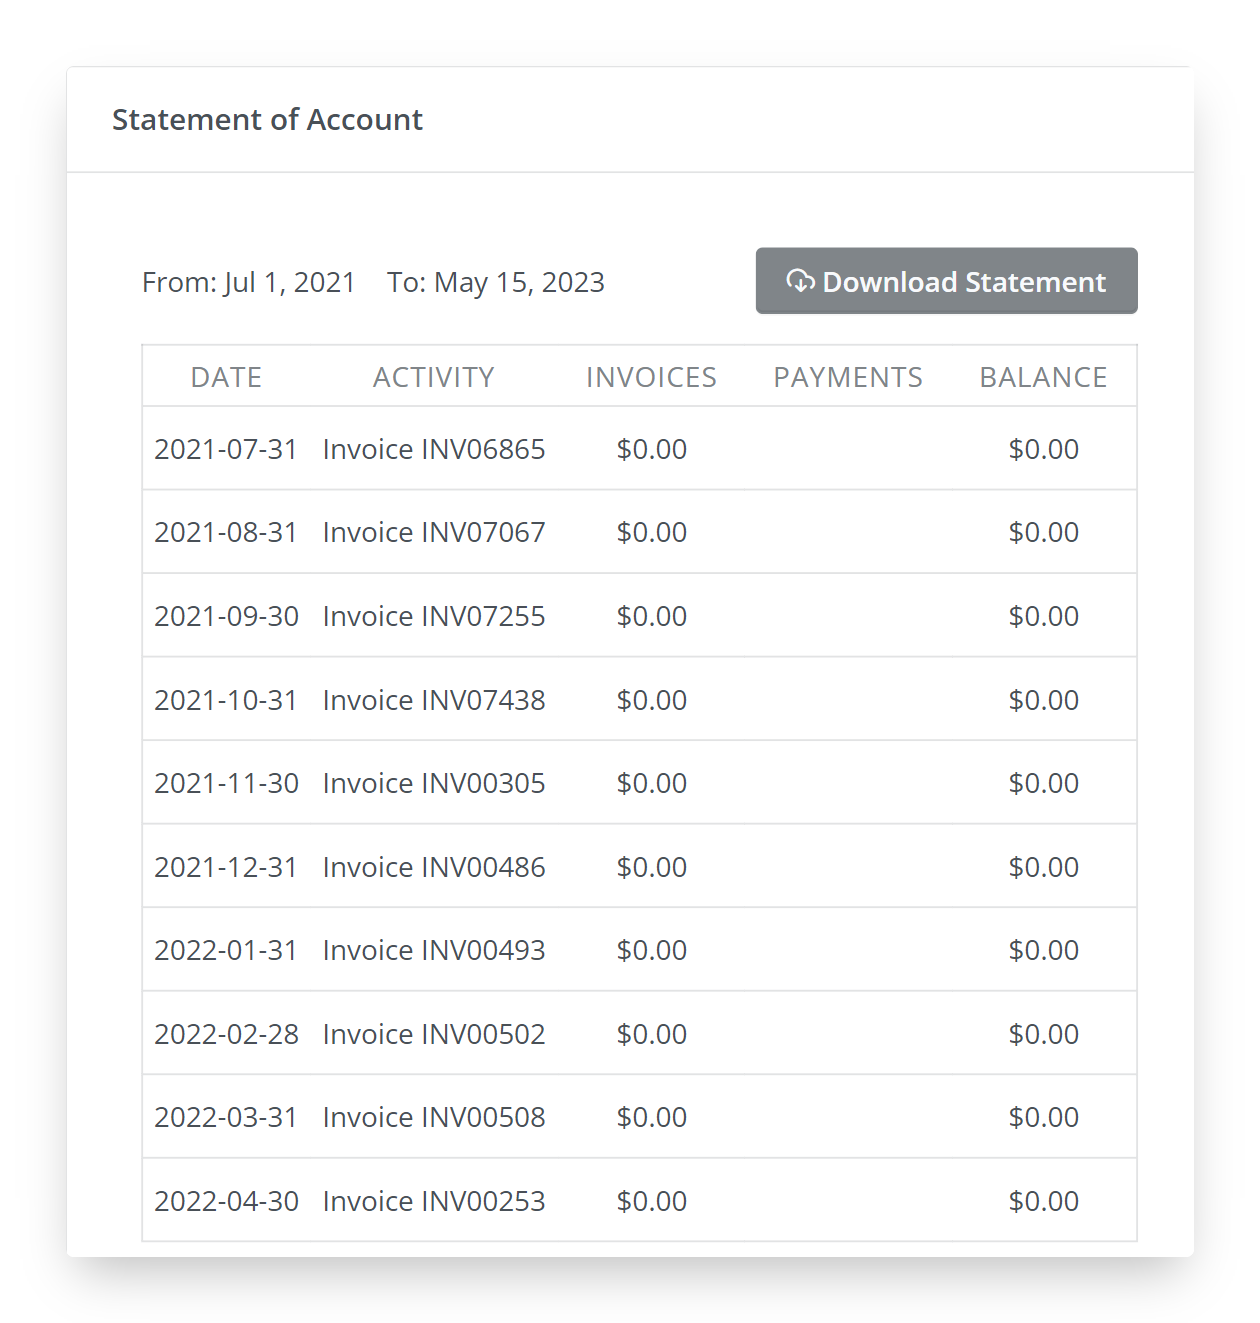Click the 2021-07-31 date cell

pos(226,449)
